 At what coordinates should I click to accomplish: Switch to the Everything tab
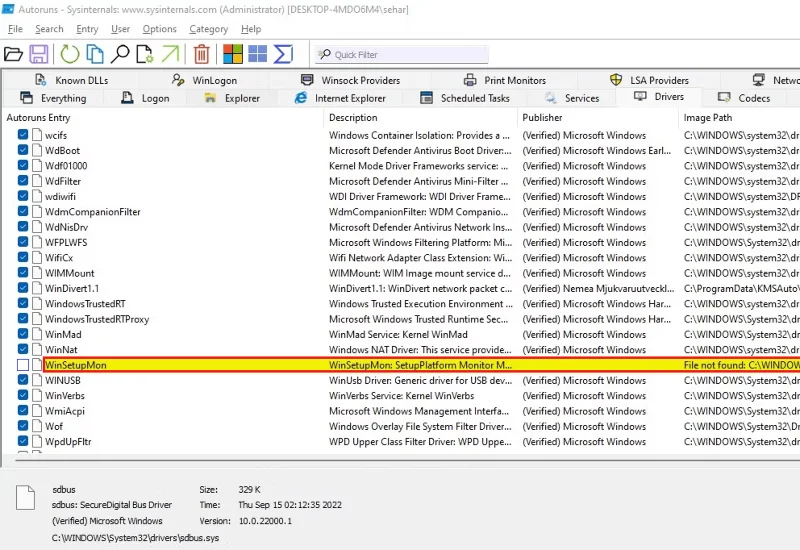(x=53, y=98)
